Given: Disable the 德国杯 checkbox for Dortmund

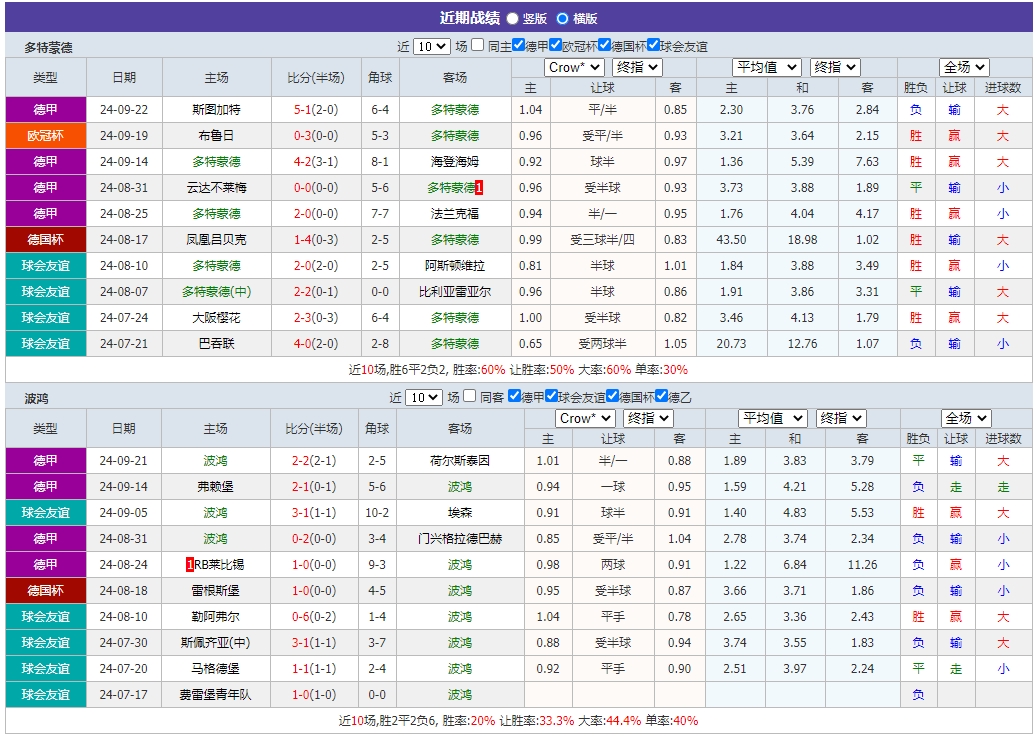Looking at the screenshot, I should point(604,43).
